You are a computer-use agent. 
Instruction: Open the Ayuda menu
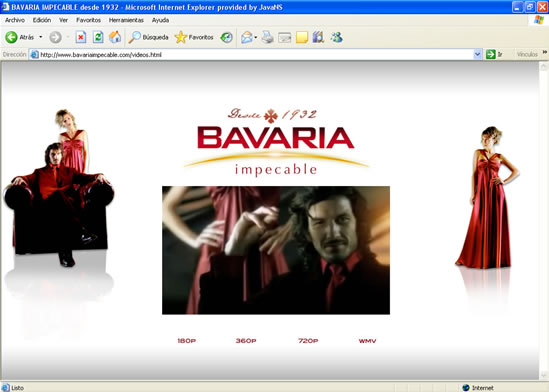pos(160,20)
